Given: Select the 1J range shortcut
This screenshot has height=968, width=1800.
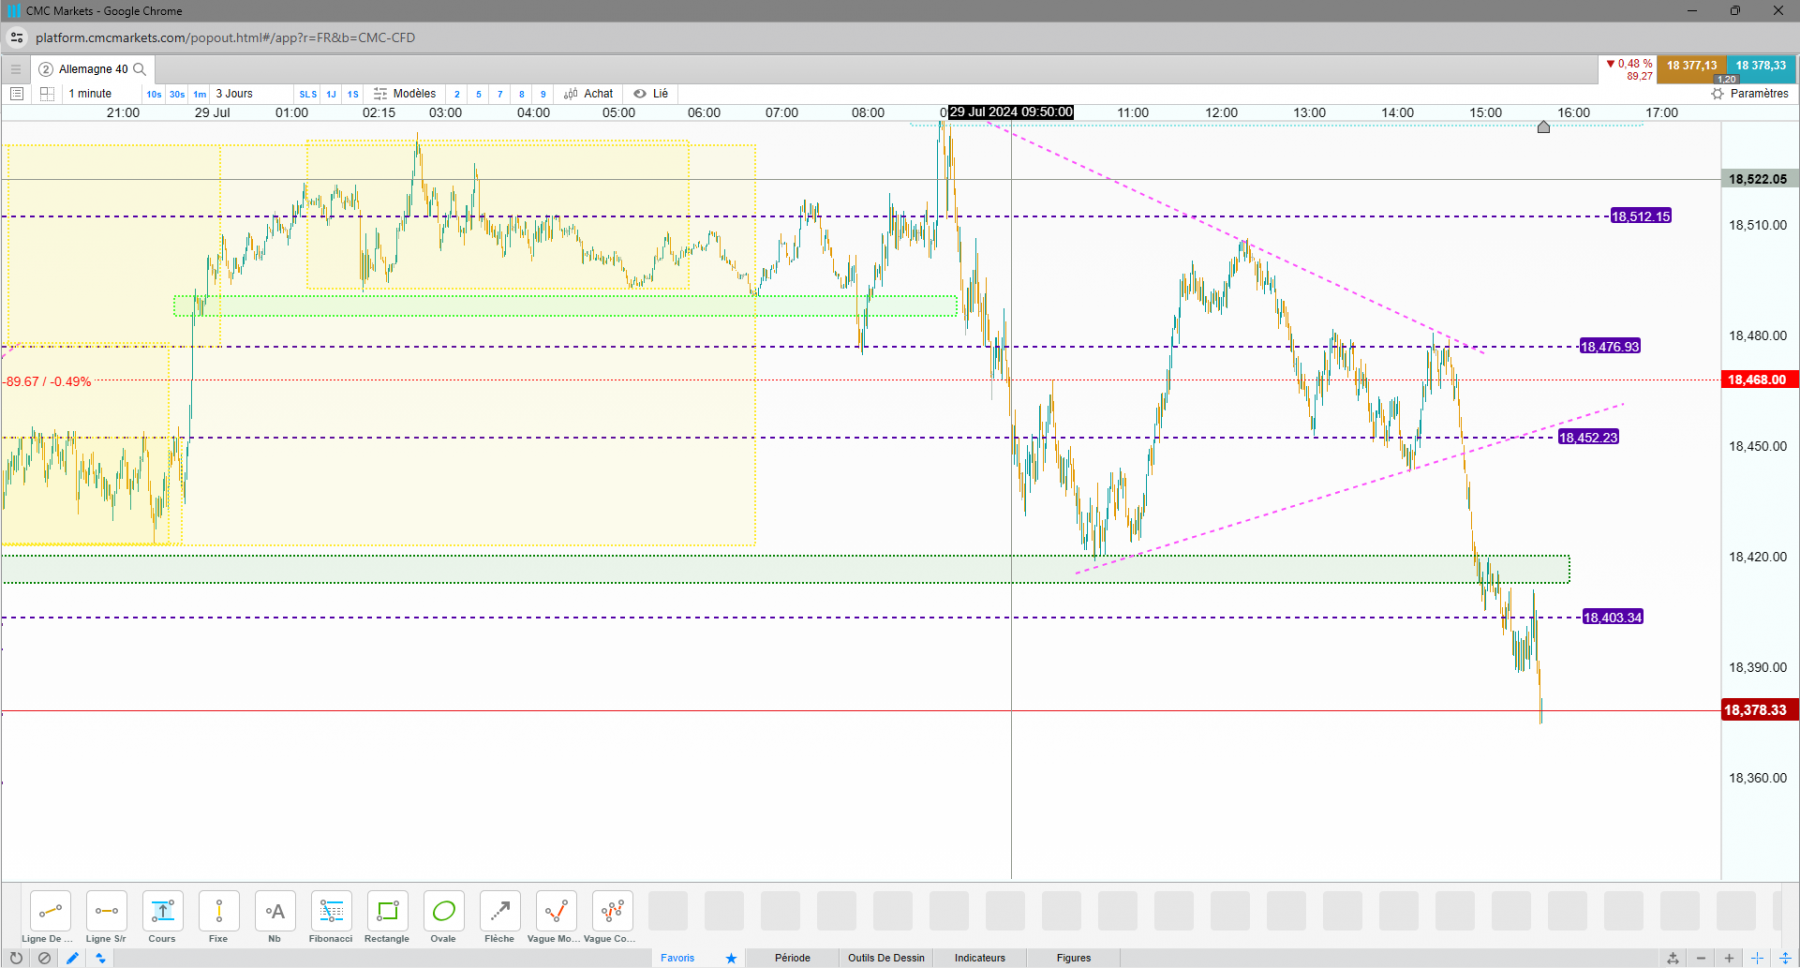Looking at the screenshot, I should click(x=331, y=94).
